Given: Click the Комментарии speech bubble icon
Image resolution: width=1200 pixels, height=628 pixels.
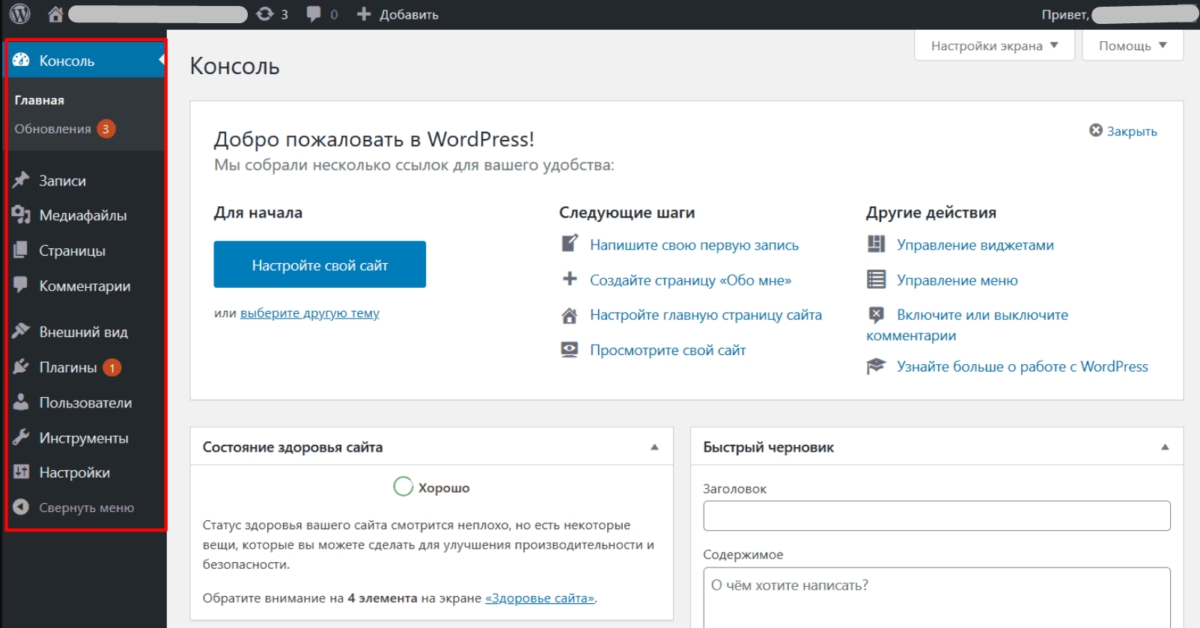Looking at the screenshot, I should 21,285.
